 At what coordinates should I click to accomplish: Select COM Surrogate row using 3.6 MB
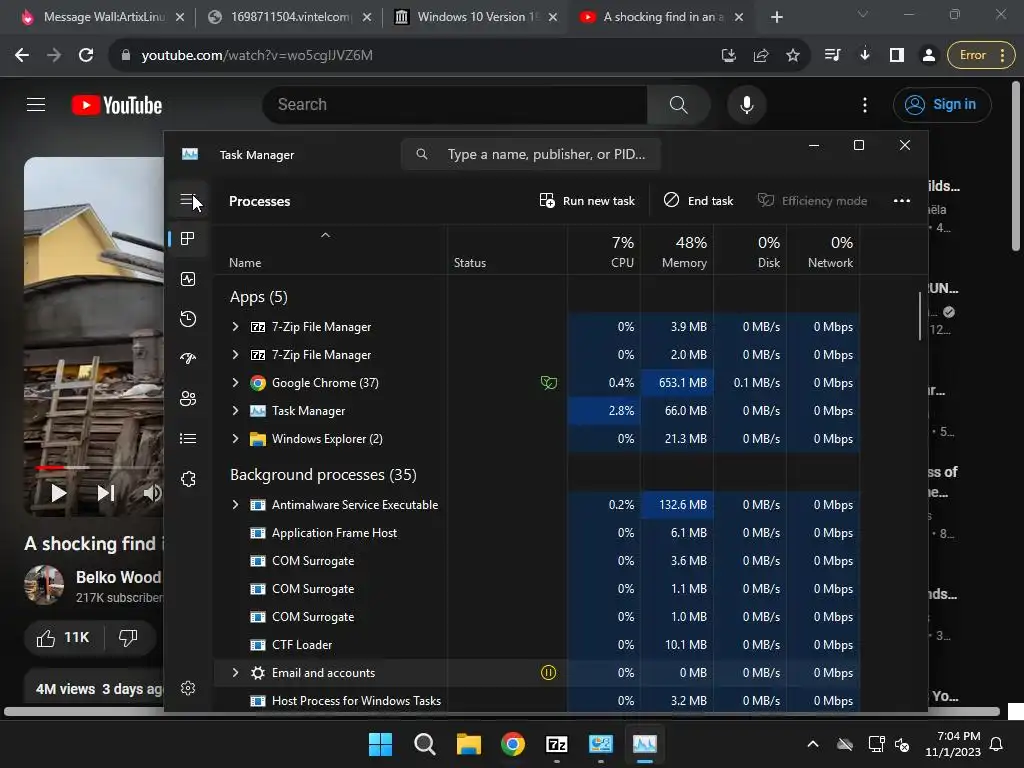[x=537, y=561]
